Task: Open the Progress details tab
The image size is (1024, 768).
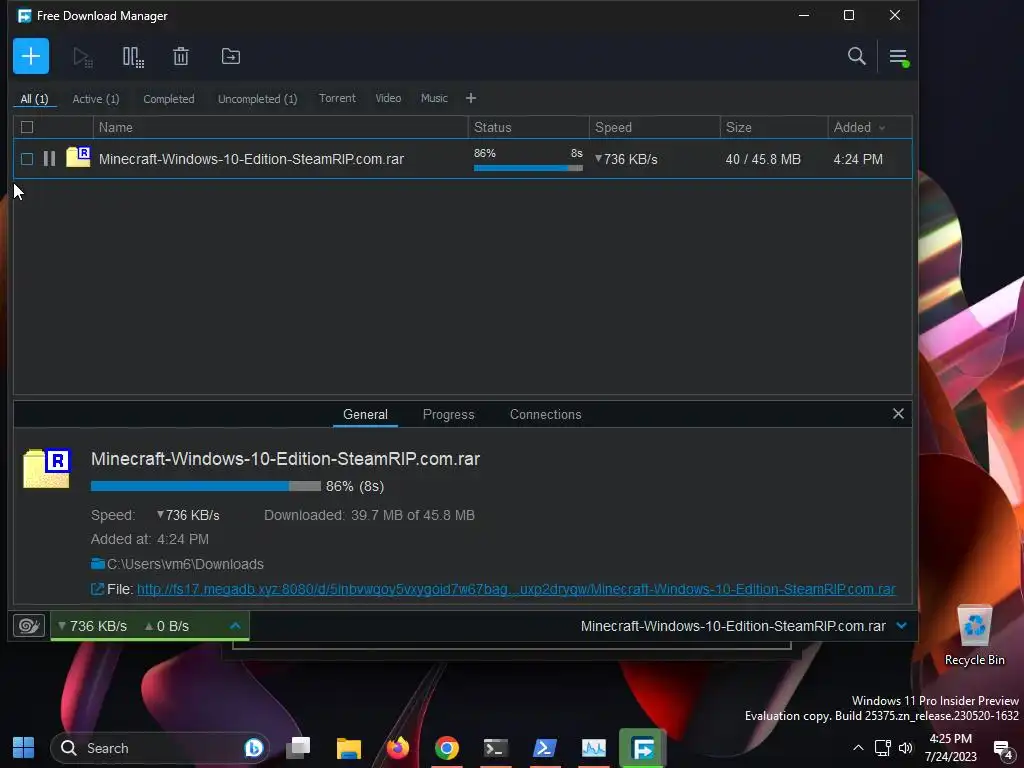Action: point(448,415)
